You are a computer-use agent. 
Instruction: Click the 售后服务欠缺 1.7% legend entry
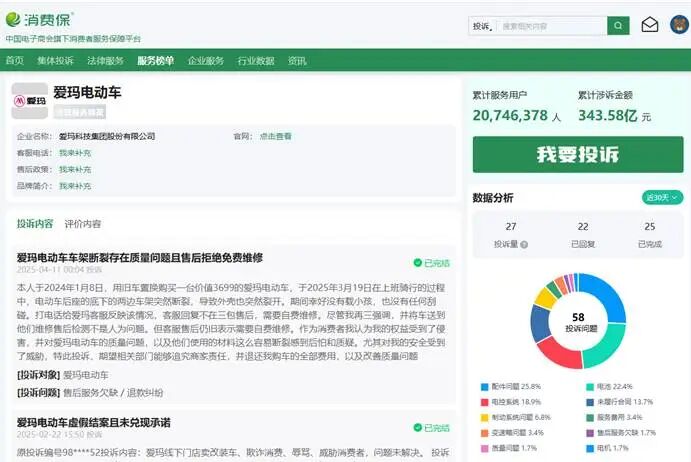tap(621, 433)
